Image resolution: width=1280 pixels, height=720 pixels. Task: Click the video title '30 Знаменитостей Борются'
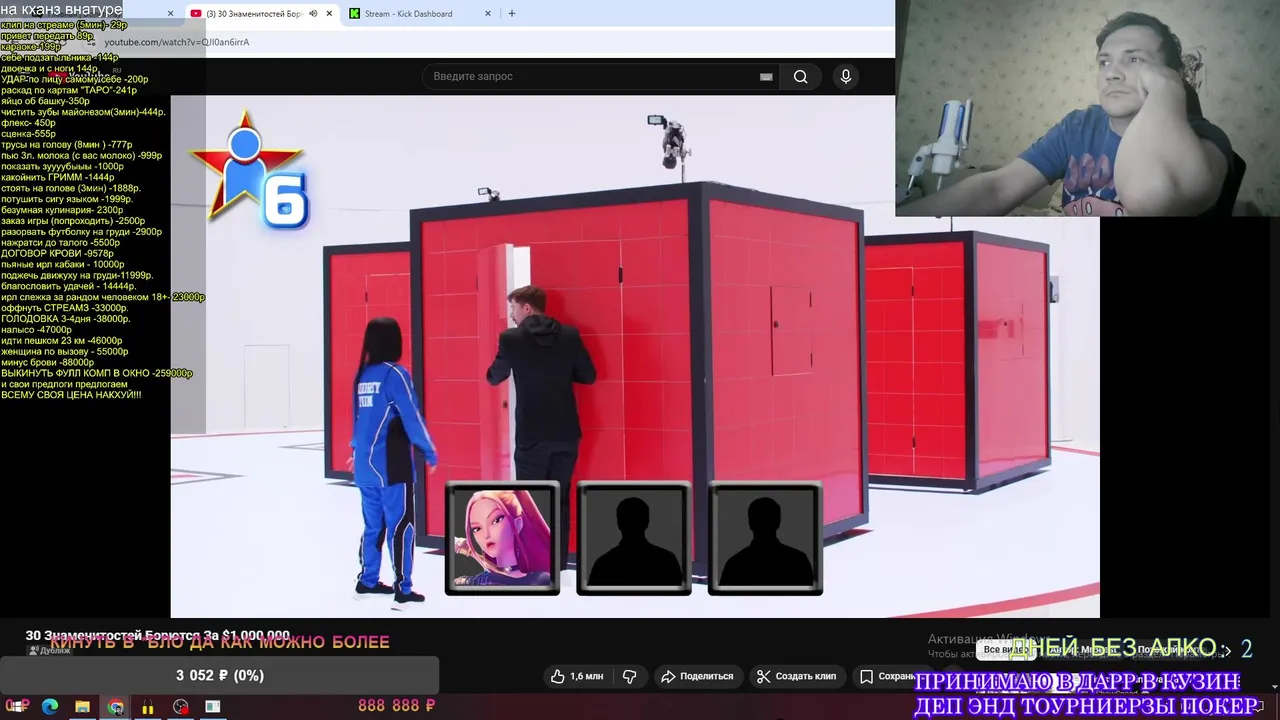158,635
